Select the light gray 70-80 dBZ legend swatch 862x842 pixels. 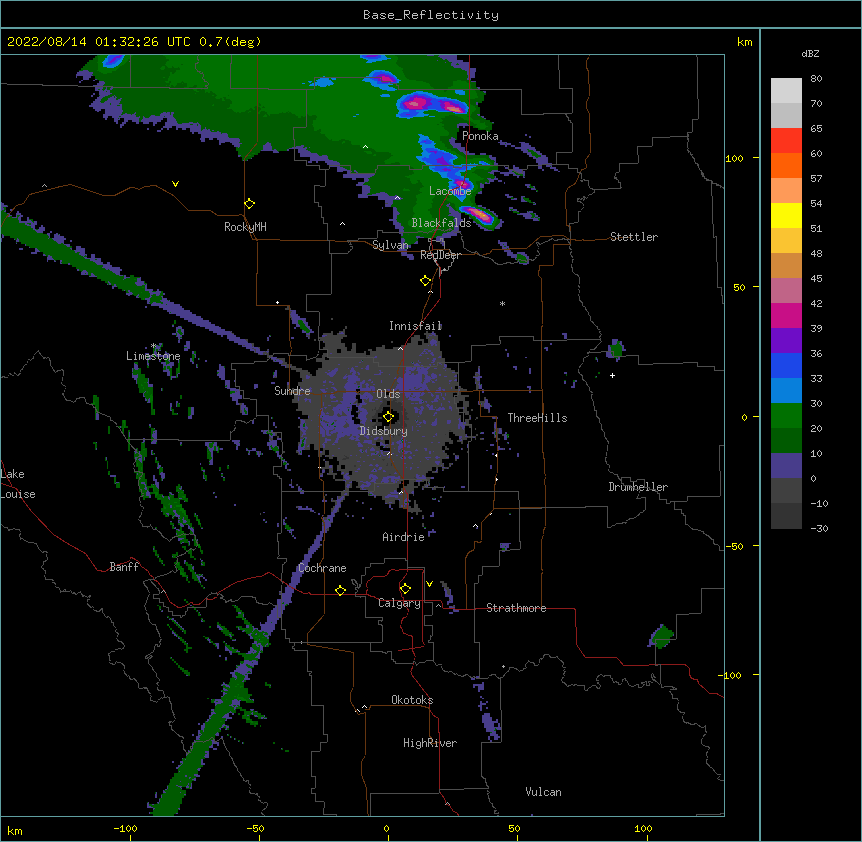[786, 90]
